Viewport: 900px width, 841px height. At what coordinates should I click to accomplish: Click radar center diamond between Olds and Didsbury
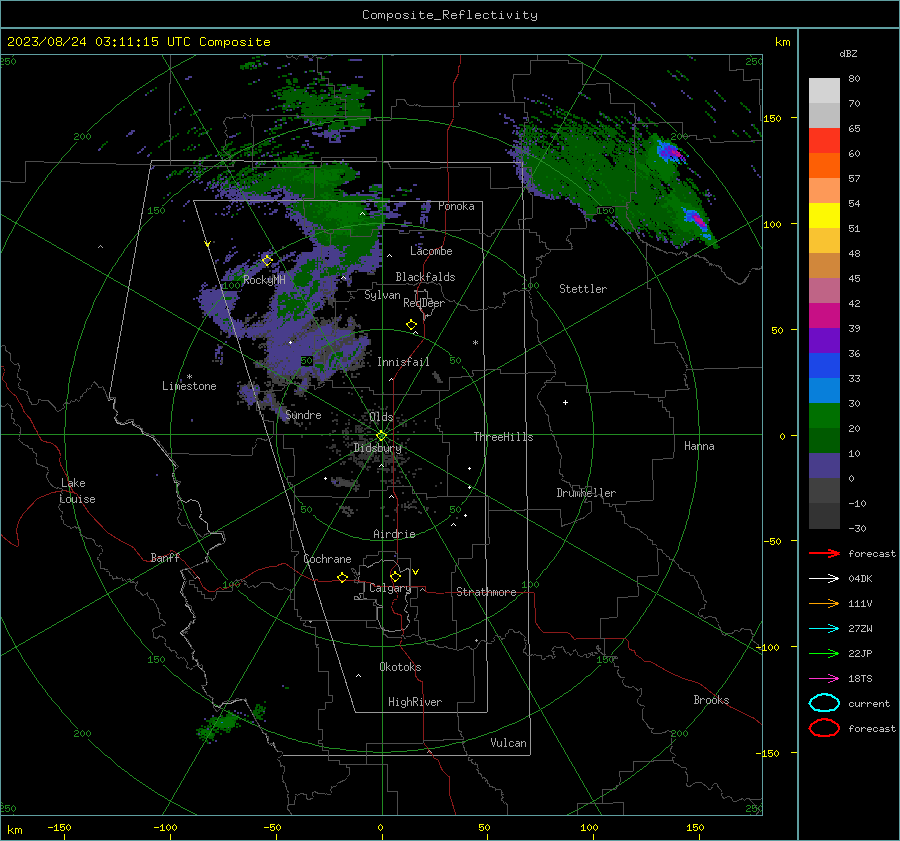click(382, 435)
